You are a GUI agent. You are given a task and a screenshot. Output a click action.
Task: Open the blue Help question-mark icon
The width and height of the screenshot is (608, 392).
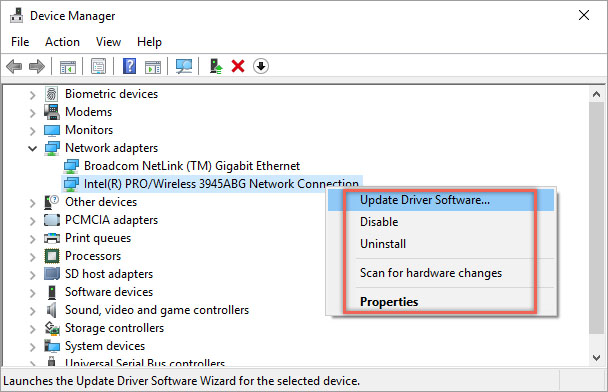[130, 66]
